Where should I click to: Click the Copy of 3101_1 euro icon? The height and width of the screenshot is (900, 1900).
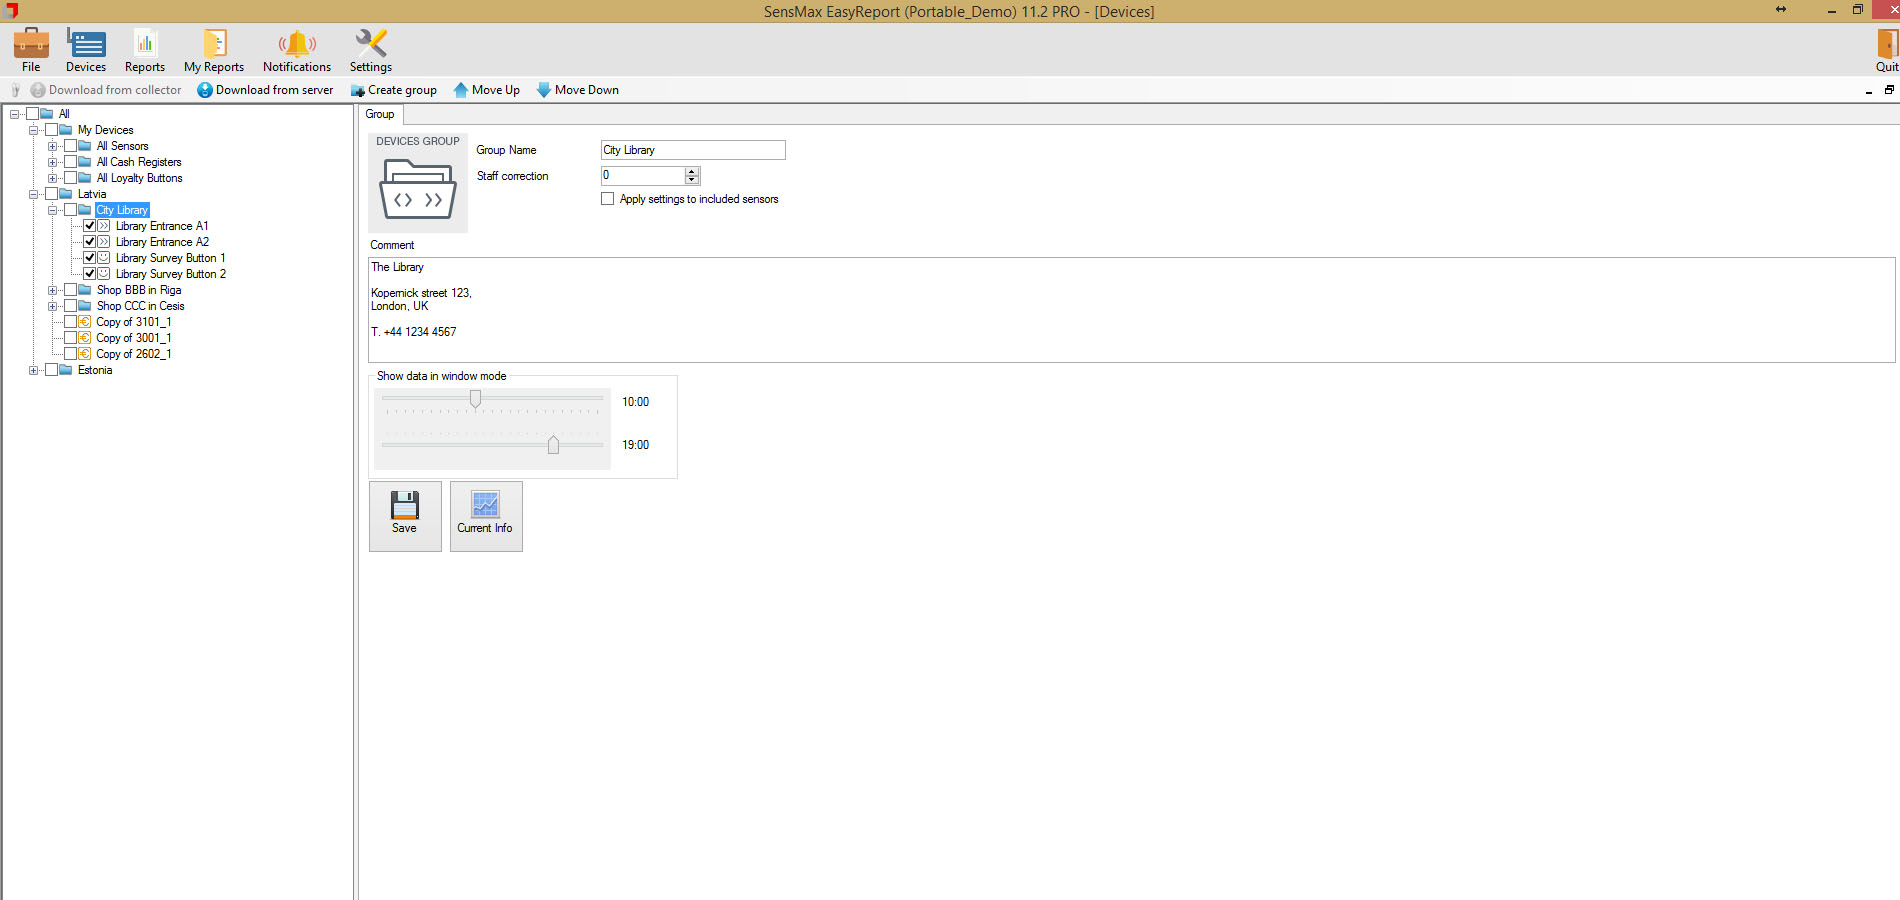pyautogui.click(x=85, y=322)
